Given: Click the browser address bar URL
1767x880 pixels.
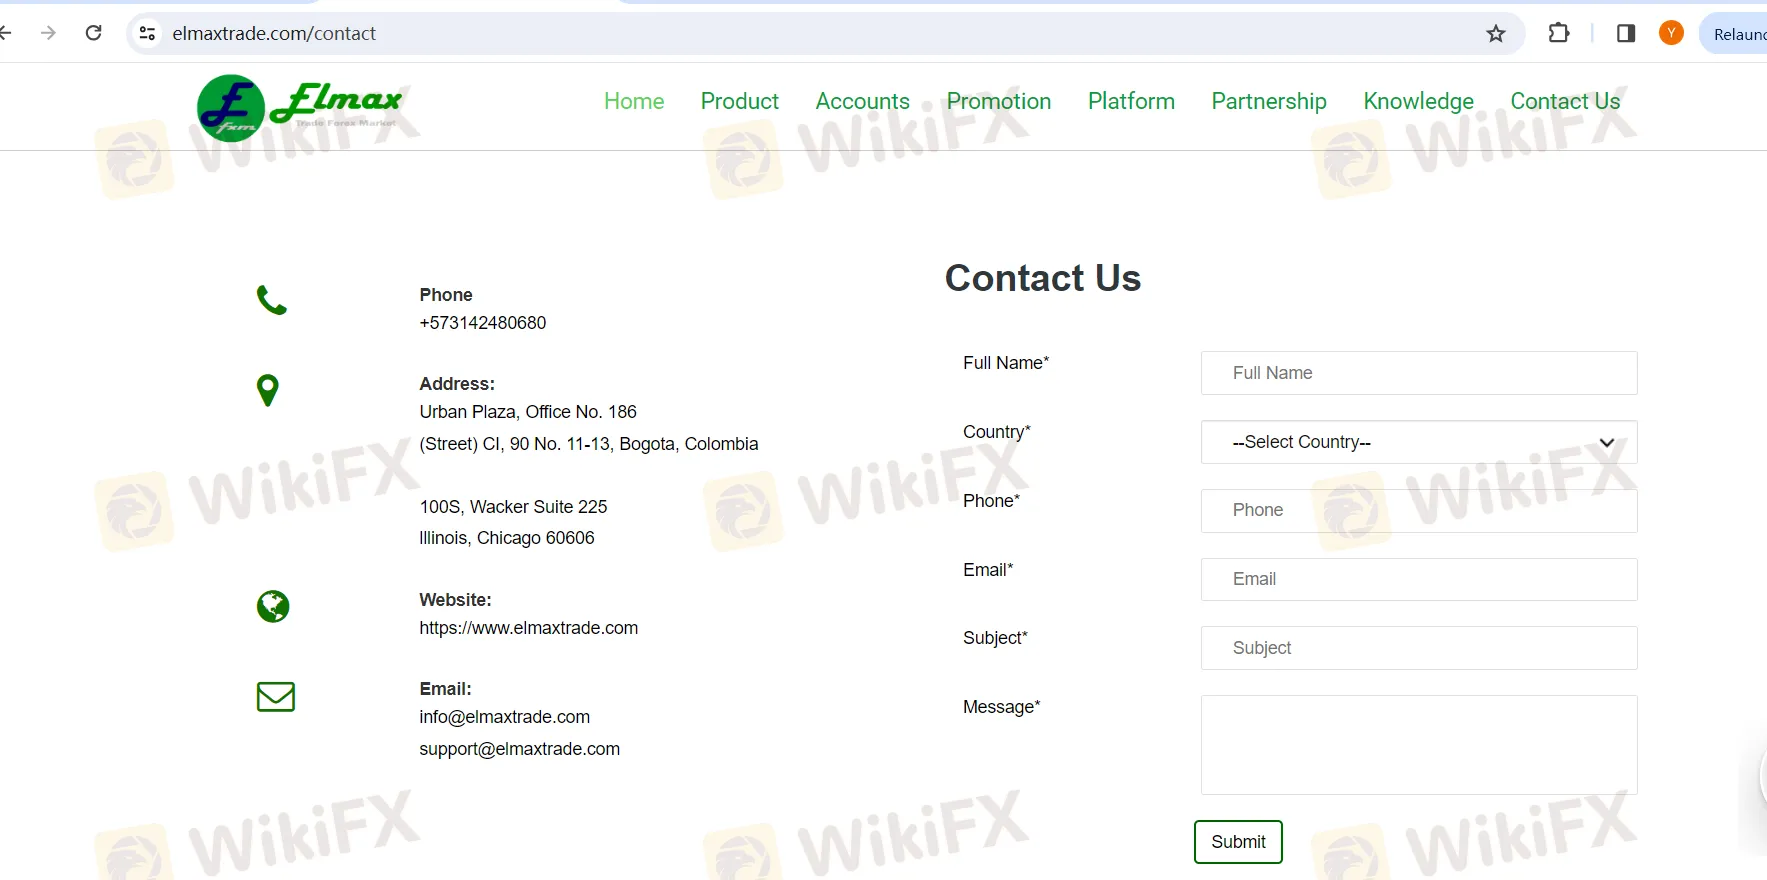Looking at the screenshot, I should pos(274,34).
